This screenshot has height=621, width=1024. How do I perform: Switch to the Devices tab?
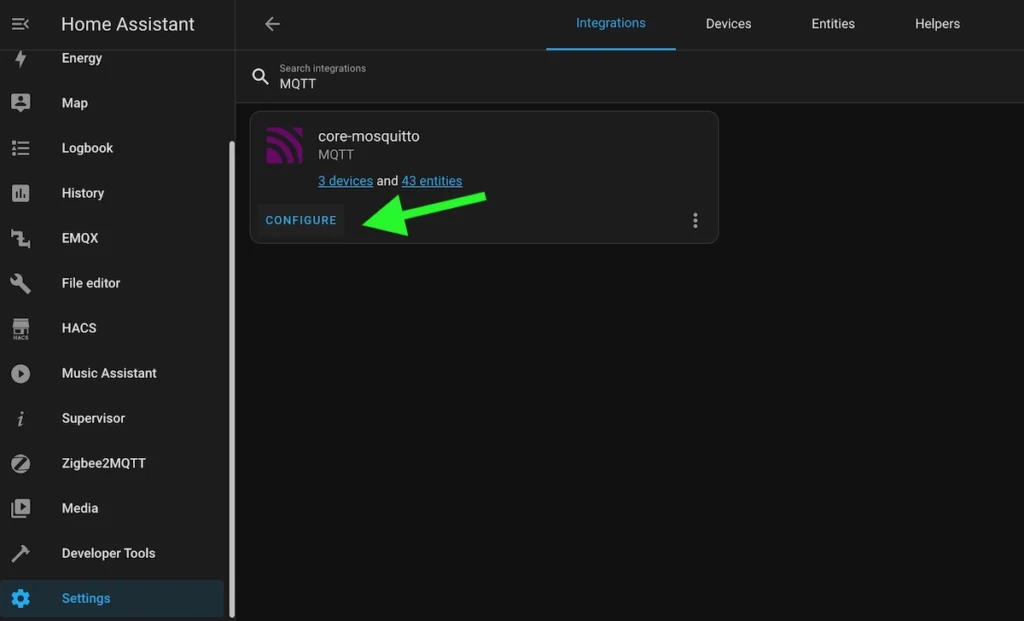point(728,24)
